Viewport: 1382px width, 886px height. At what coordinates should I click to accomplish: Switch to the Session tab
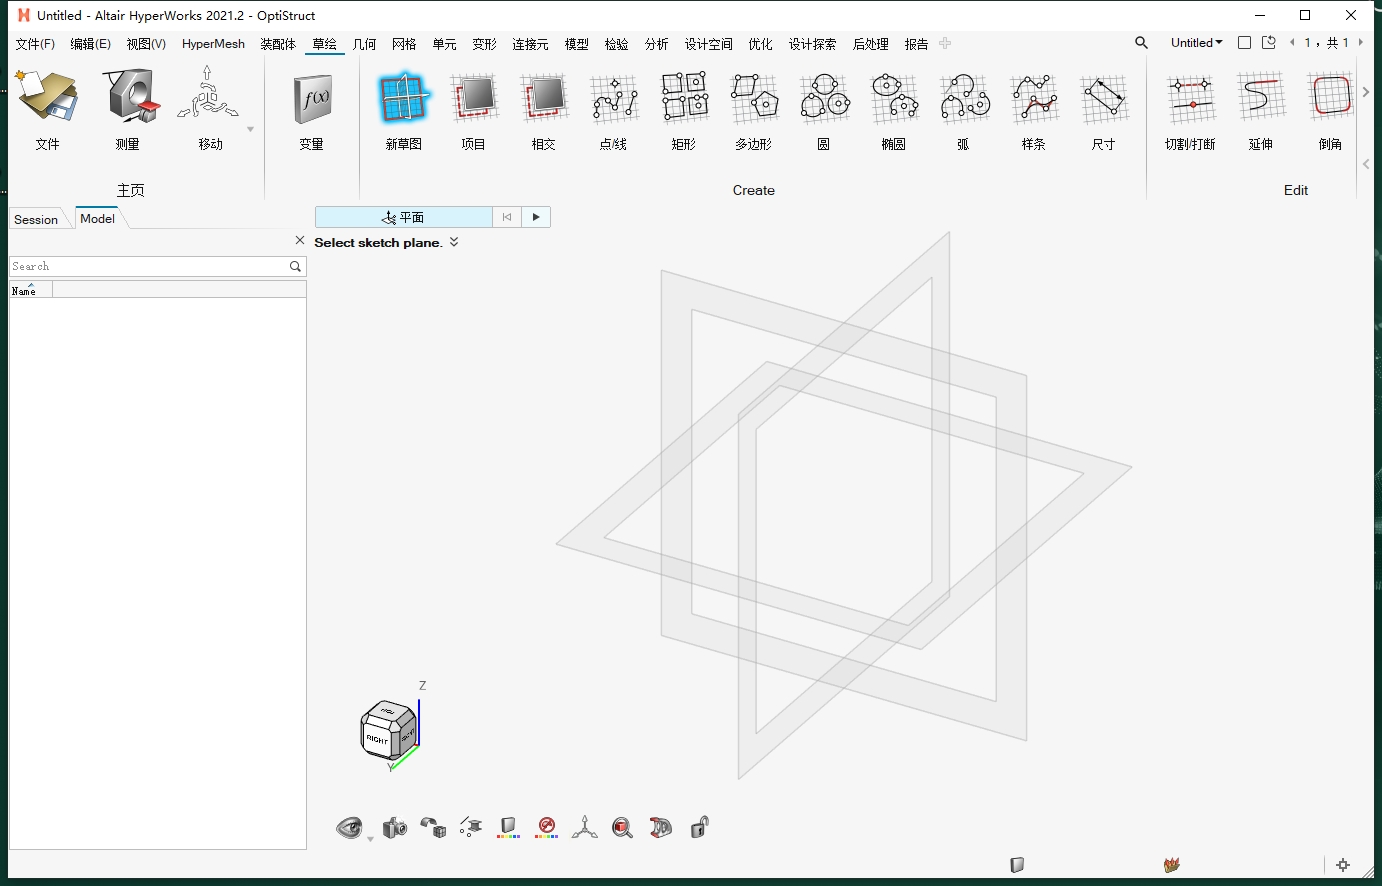(36, 219)
